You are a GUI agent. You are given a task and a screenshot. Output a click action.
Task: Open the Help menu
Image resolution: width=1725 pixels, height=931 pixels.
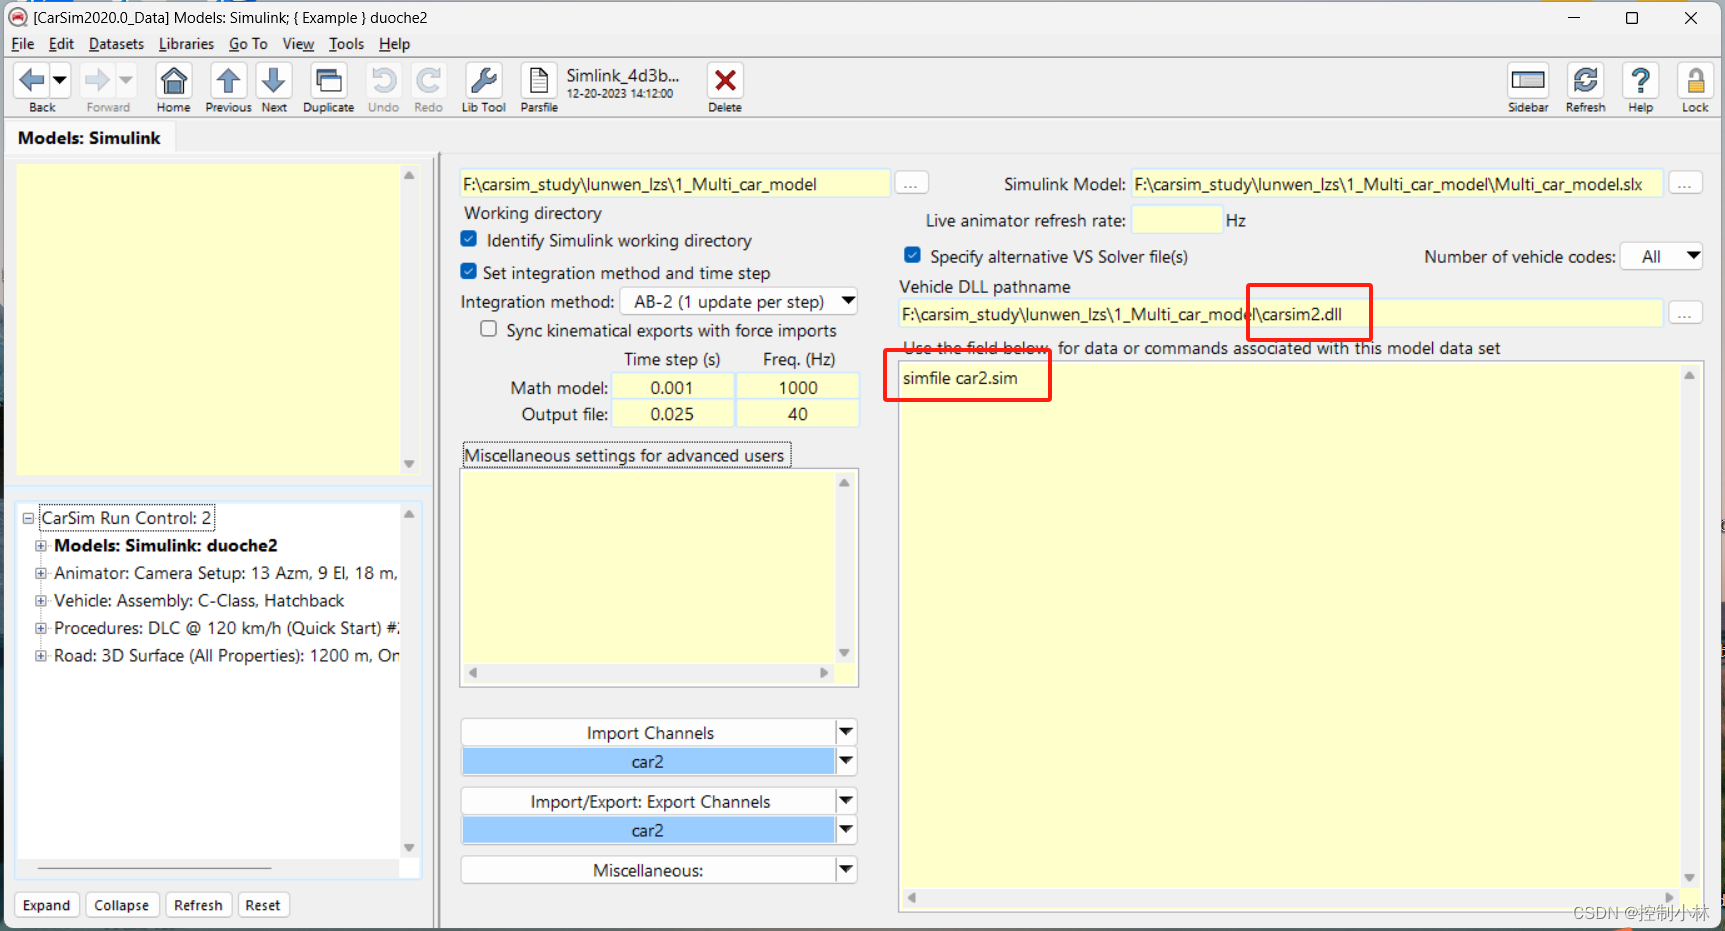[x=394, y=44]
